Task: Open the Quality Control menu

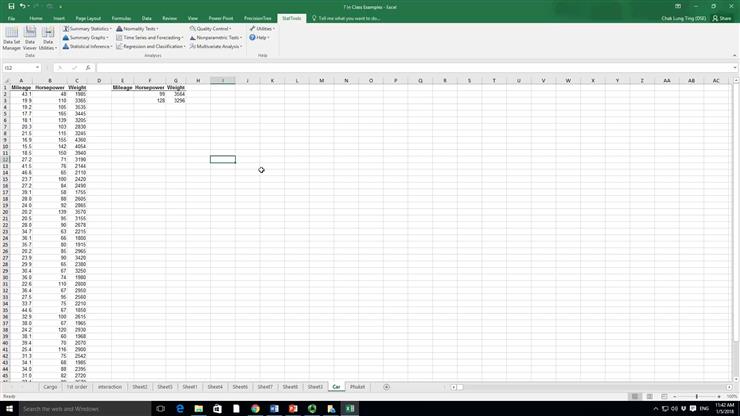Action: (210, 29)
